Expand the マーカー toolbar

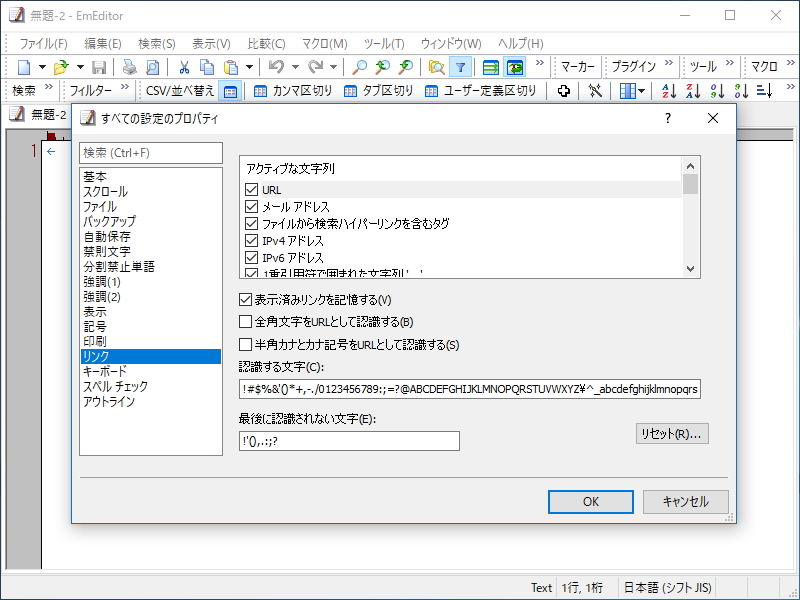[x=578, y=67]
